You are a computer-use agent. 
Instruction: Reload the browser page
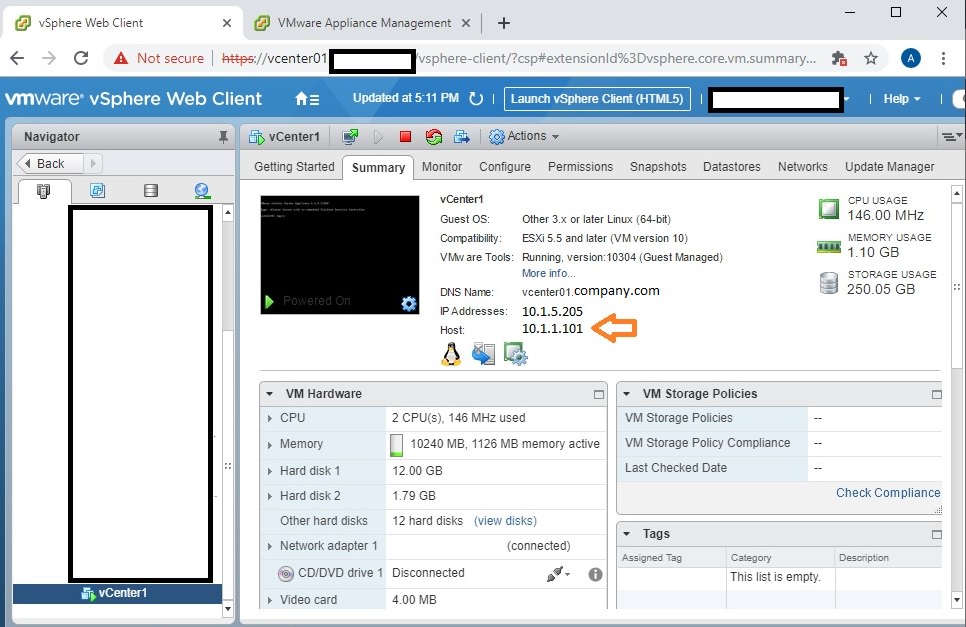(x=81, y=58)
